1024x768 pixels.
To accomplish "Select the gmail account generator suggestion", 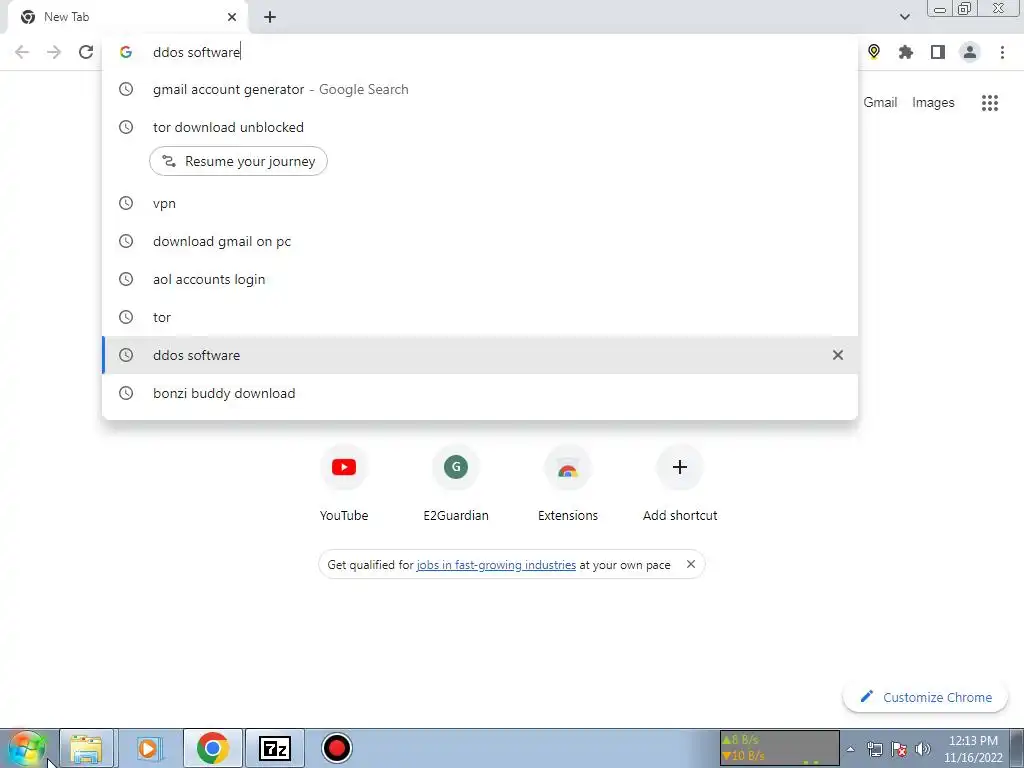I will pyautogui.click(x=480, y=89).
